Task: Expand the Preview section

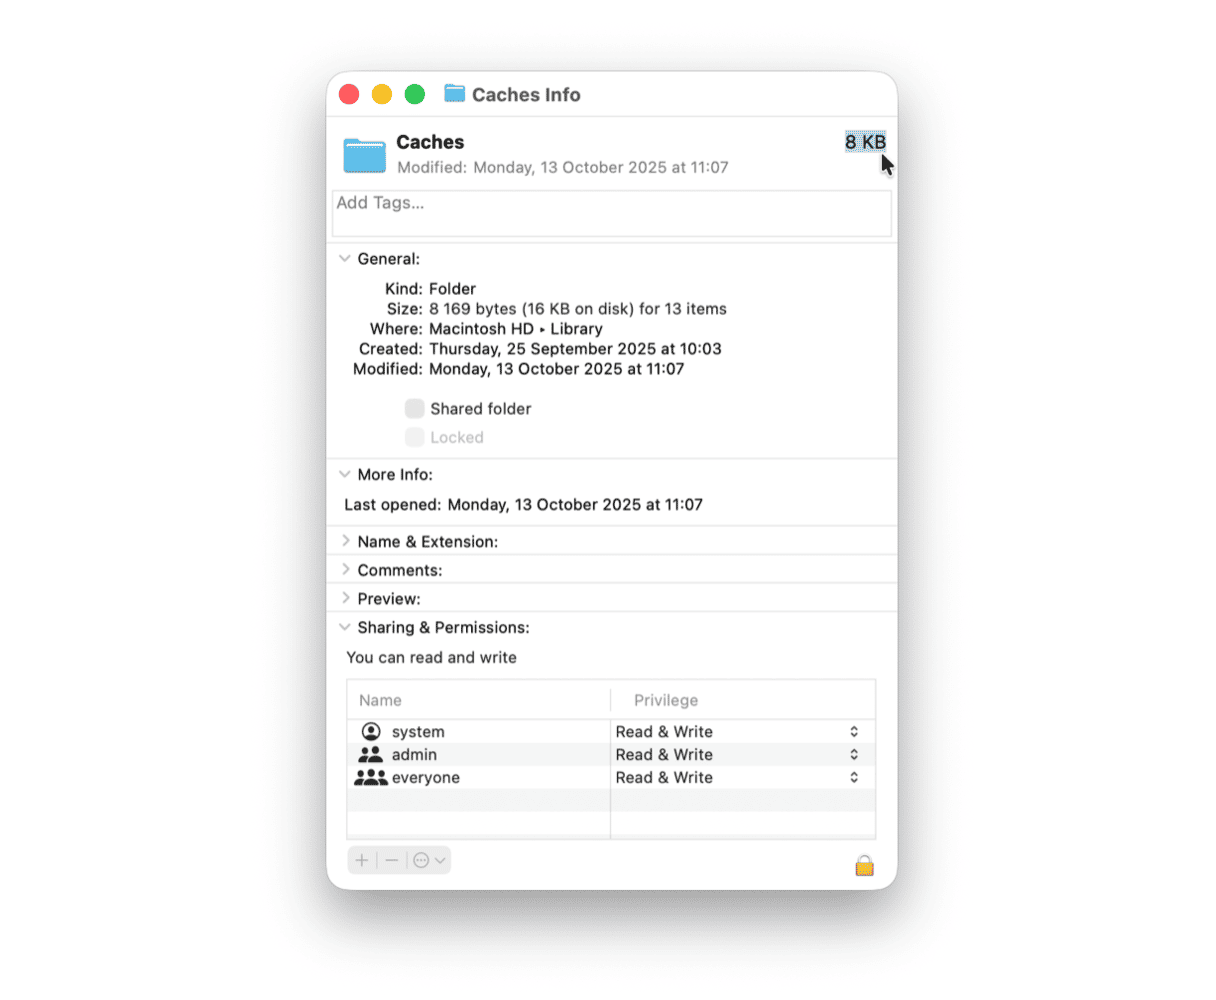Action: 345,599
